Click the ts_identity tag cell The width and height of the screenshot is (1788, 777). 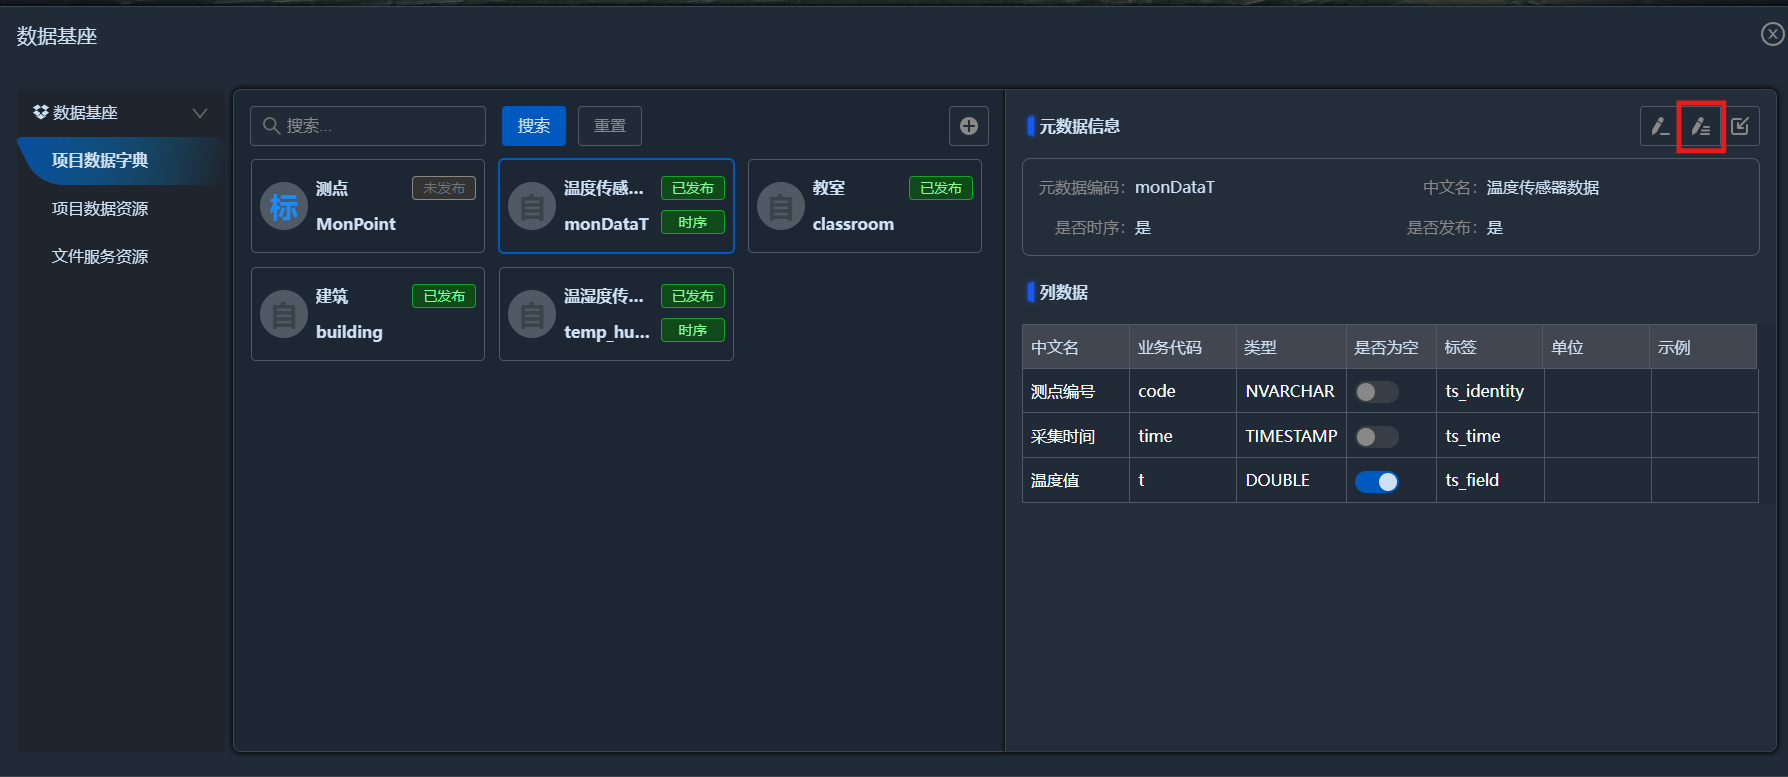(1490, 391)
